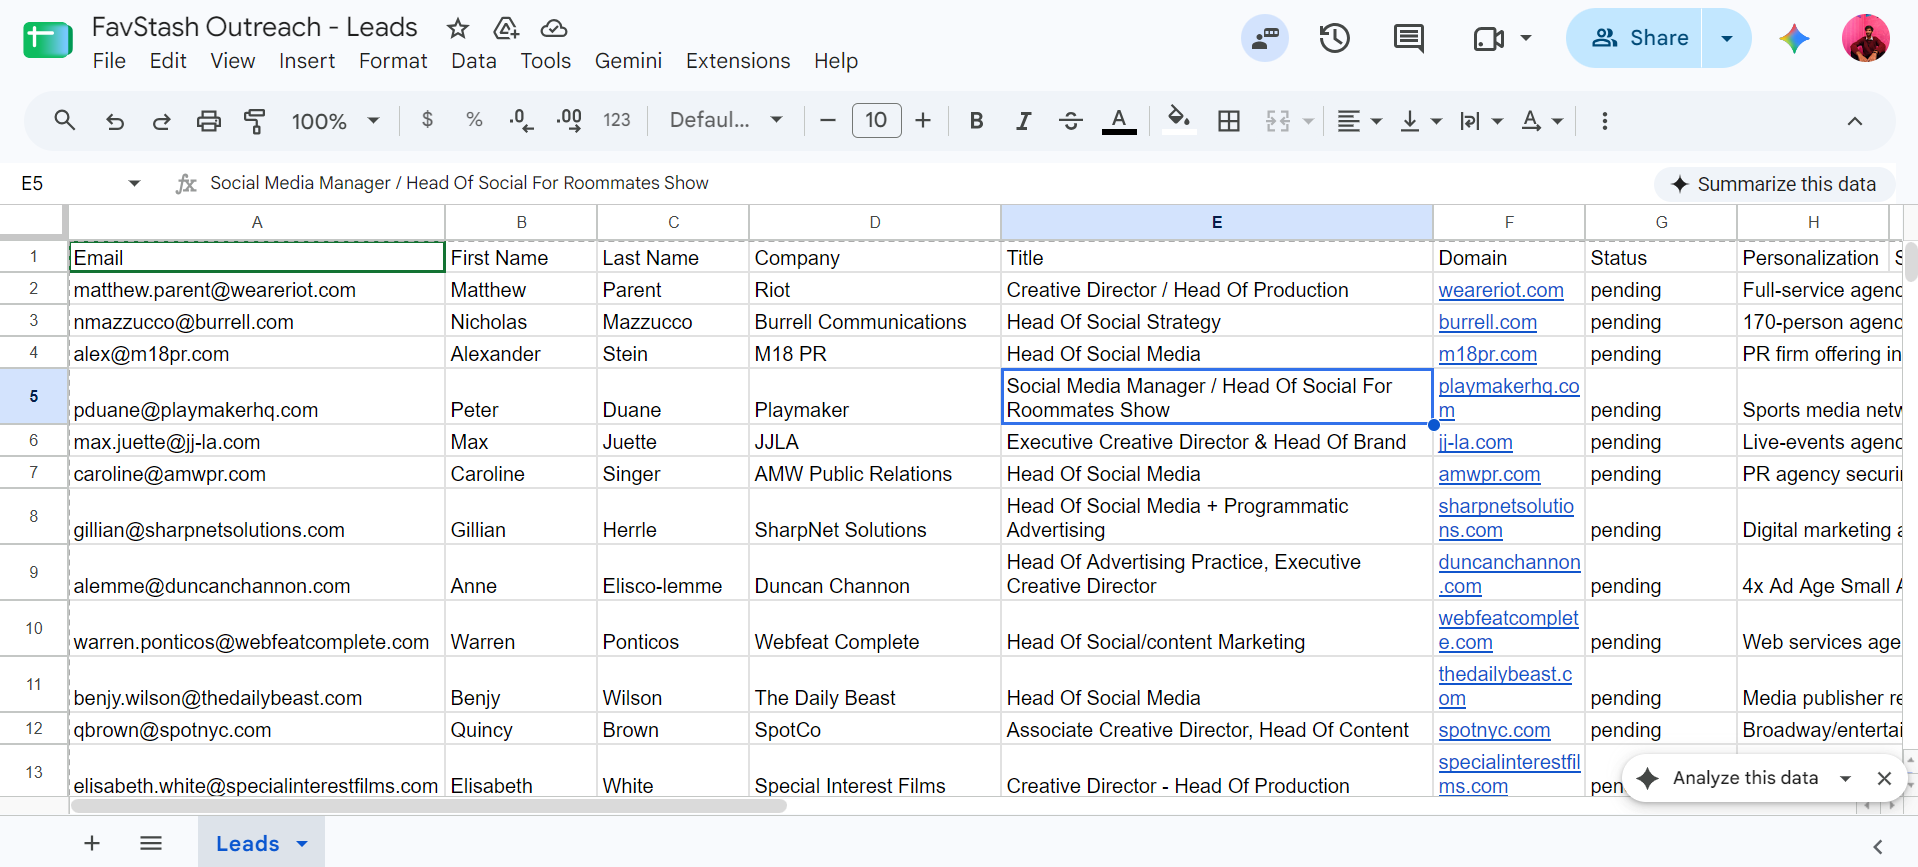Open the Share options dropdown arrow
Viewport: 1918px width, 867px height.
(x=1726, y=38)
